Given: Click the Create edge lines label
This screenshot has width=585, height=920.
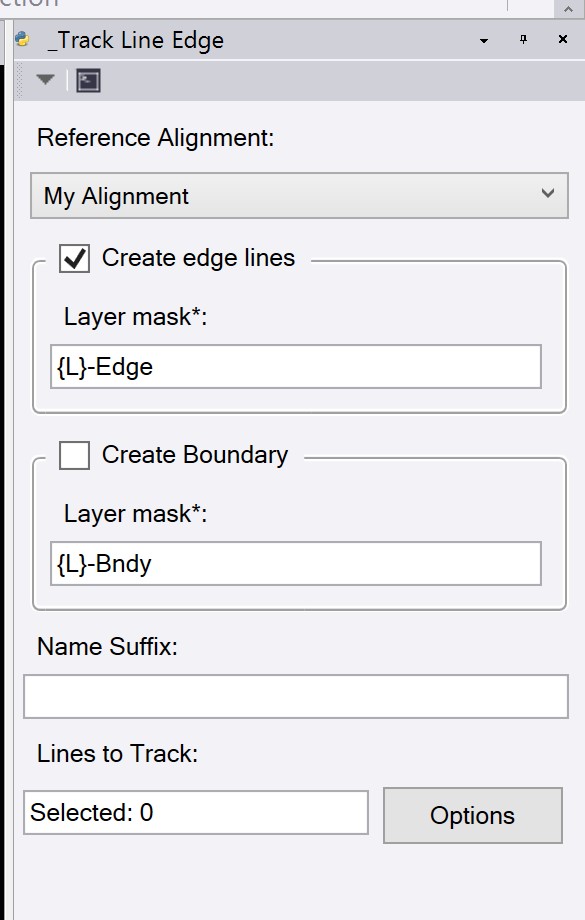Looking at the screenshot, I should 198,258.
